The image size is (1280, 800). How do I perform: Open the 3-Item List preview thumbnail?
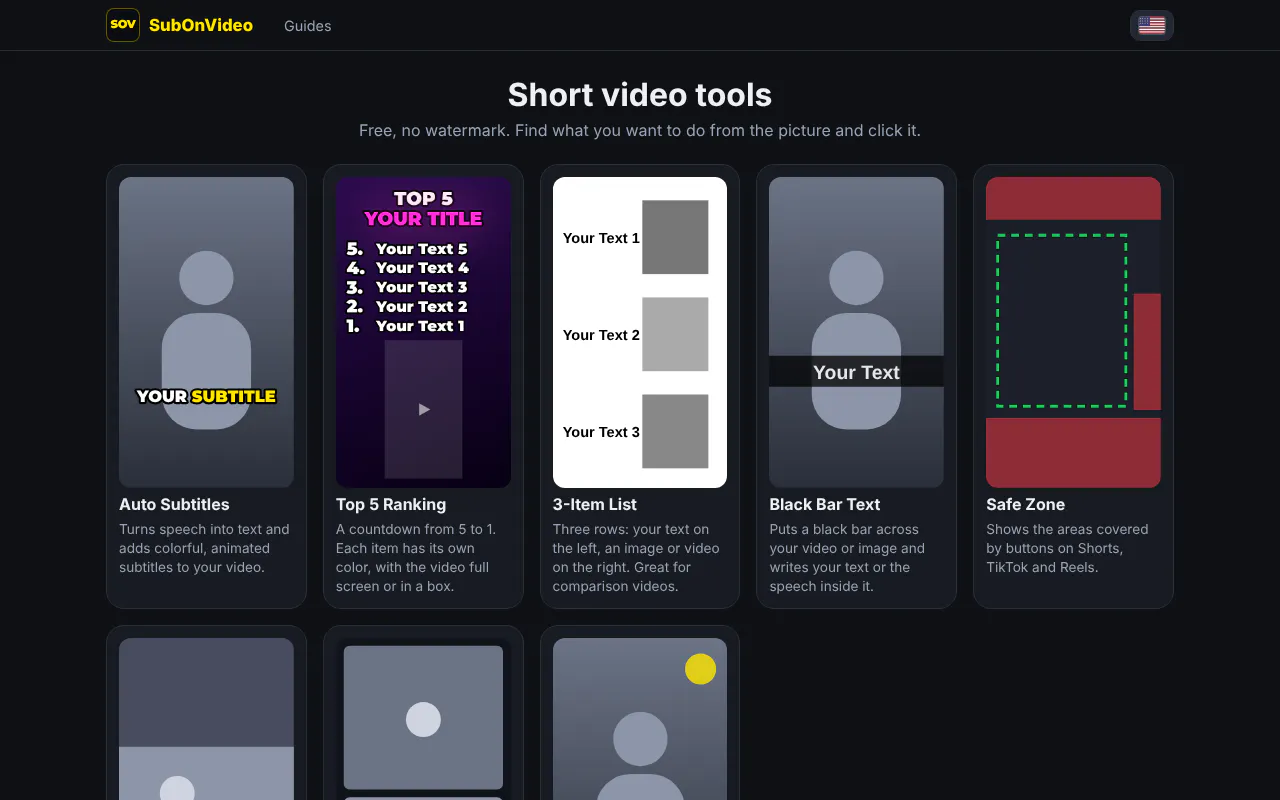pos(640,332)
